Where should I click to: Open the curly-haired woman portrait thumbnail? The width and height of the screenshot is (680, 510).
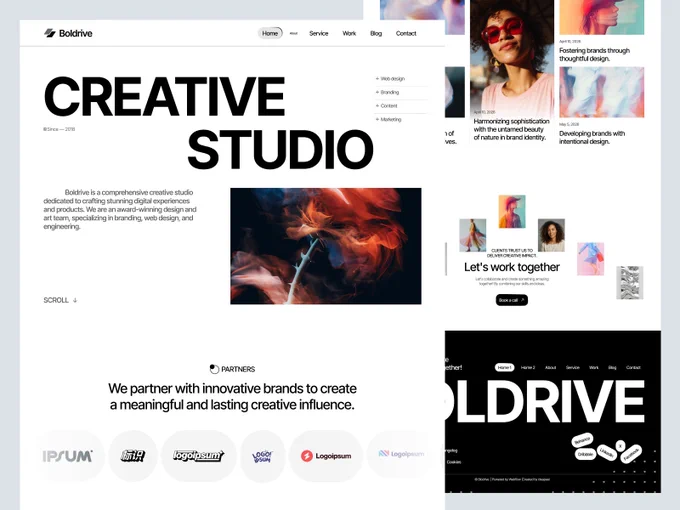pos(551,235)
